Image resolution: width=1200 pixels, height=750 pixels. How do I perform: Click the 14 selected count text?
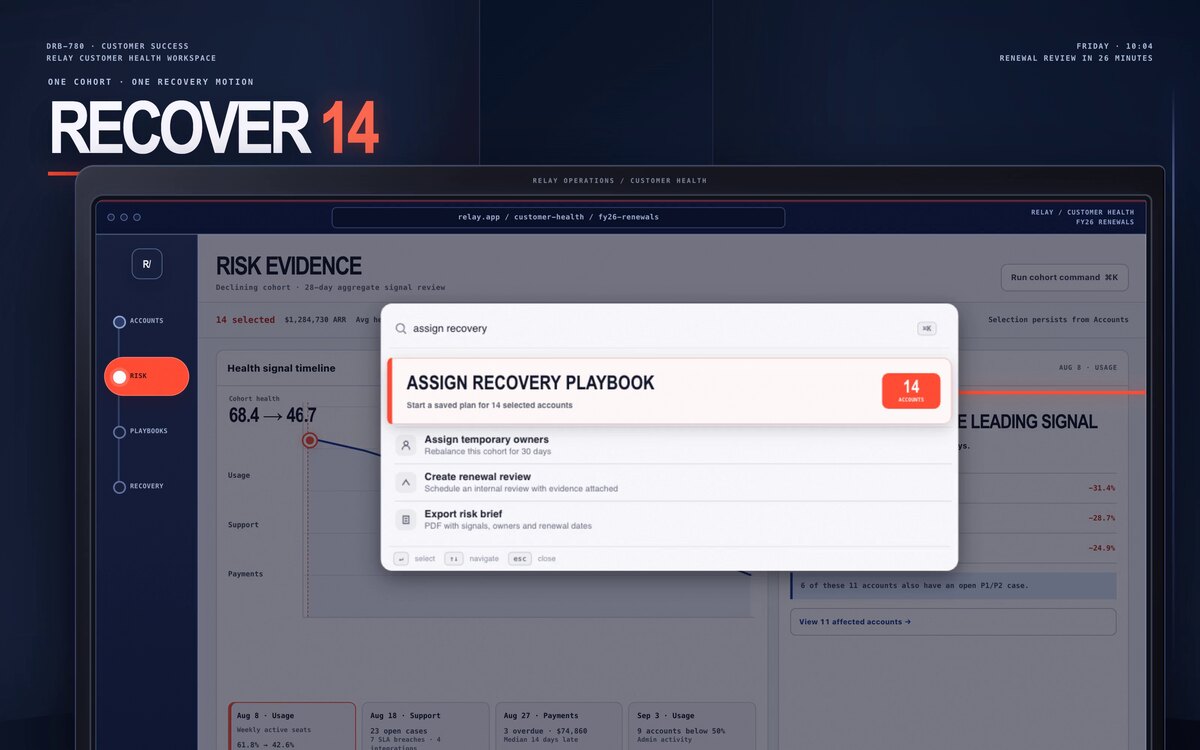pyautogui.click(x=245, y=320)
